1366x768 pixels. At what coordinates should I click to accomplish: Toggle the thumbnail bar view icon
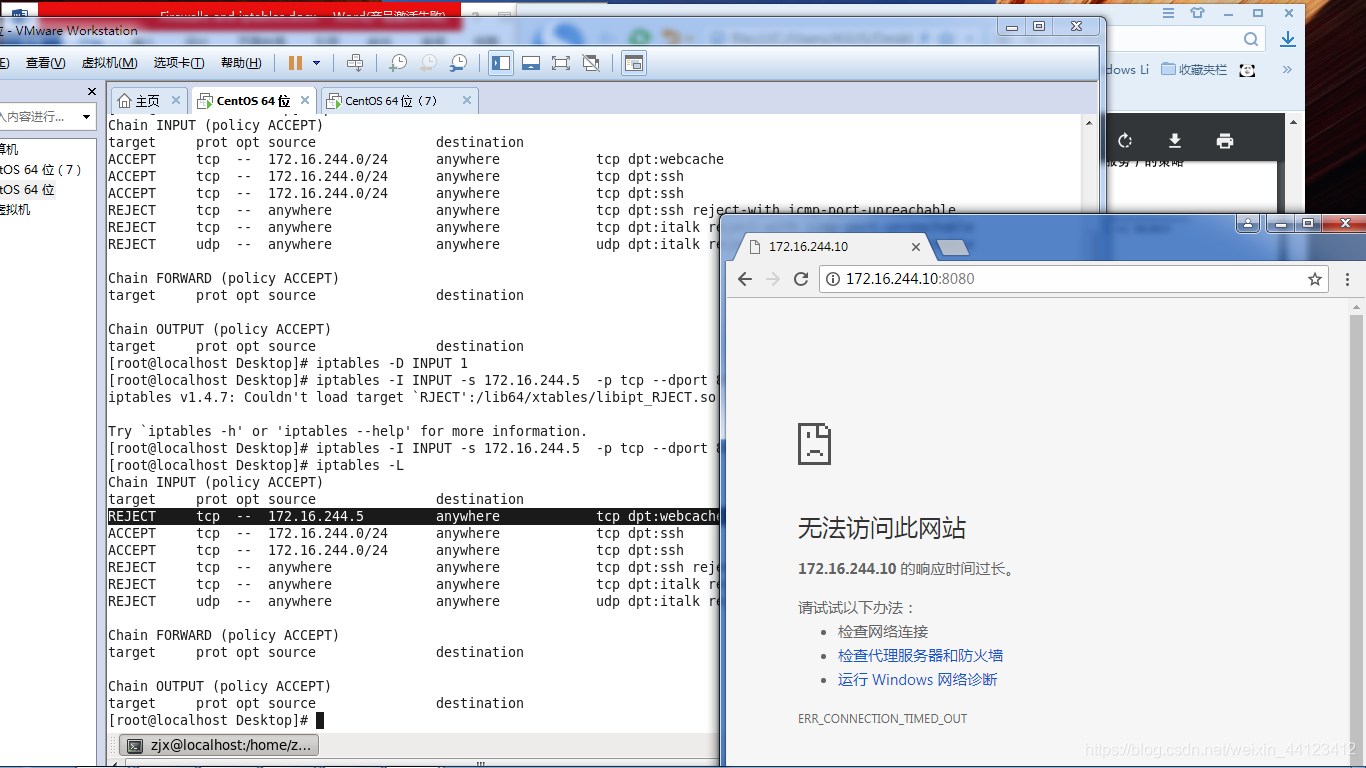(531, 63)
